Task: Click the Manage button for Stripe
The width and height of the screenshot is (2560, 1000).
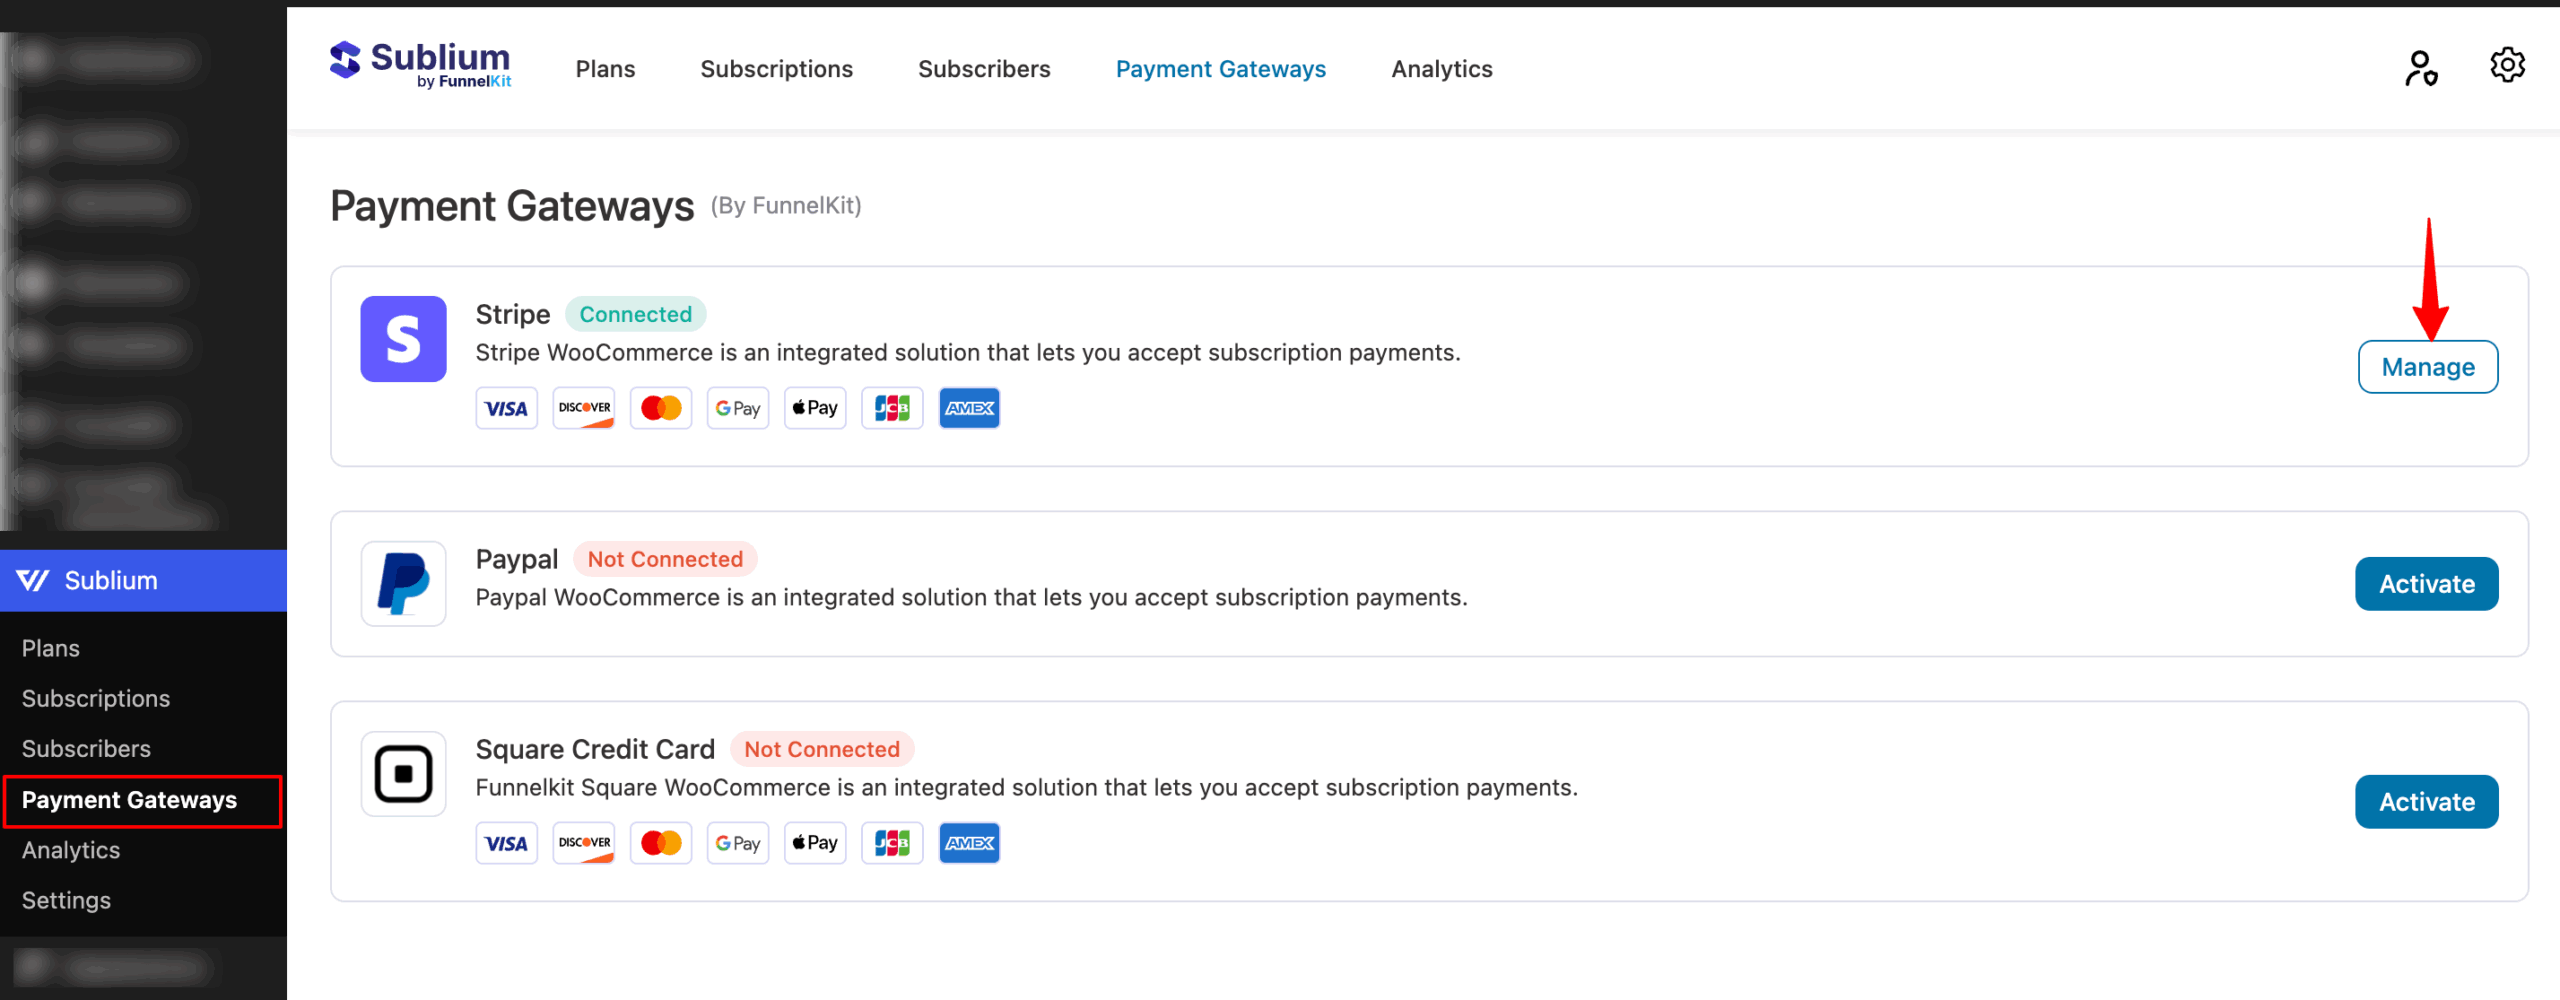Action: click(x=2428, y=366)
